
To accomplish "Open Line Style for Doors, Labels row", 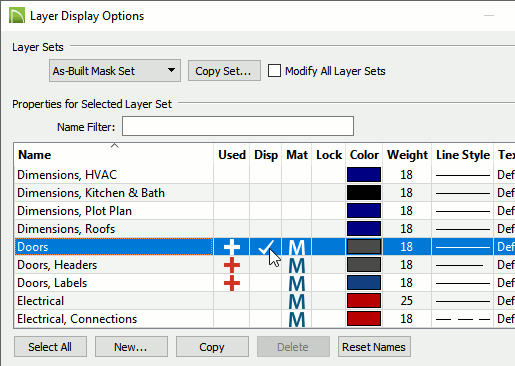I will pyautogui.click(x=463, y=283).
